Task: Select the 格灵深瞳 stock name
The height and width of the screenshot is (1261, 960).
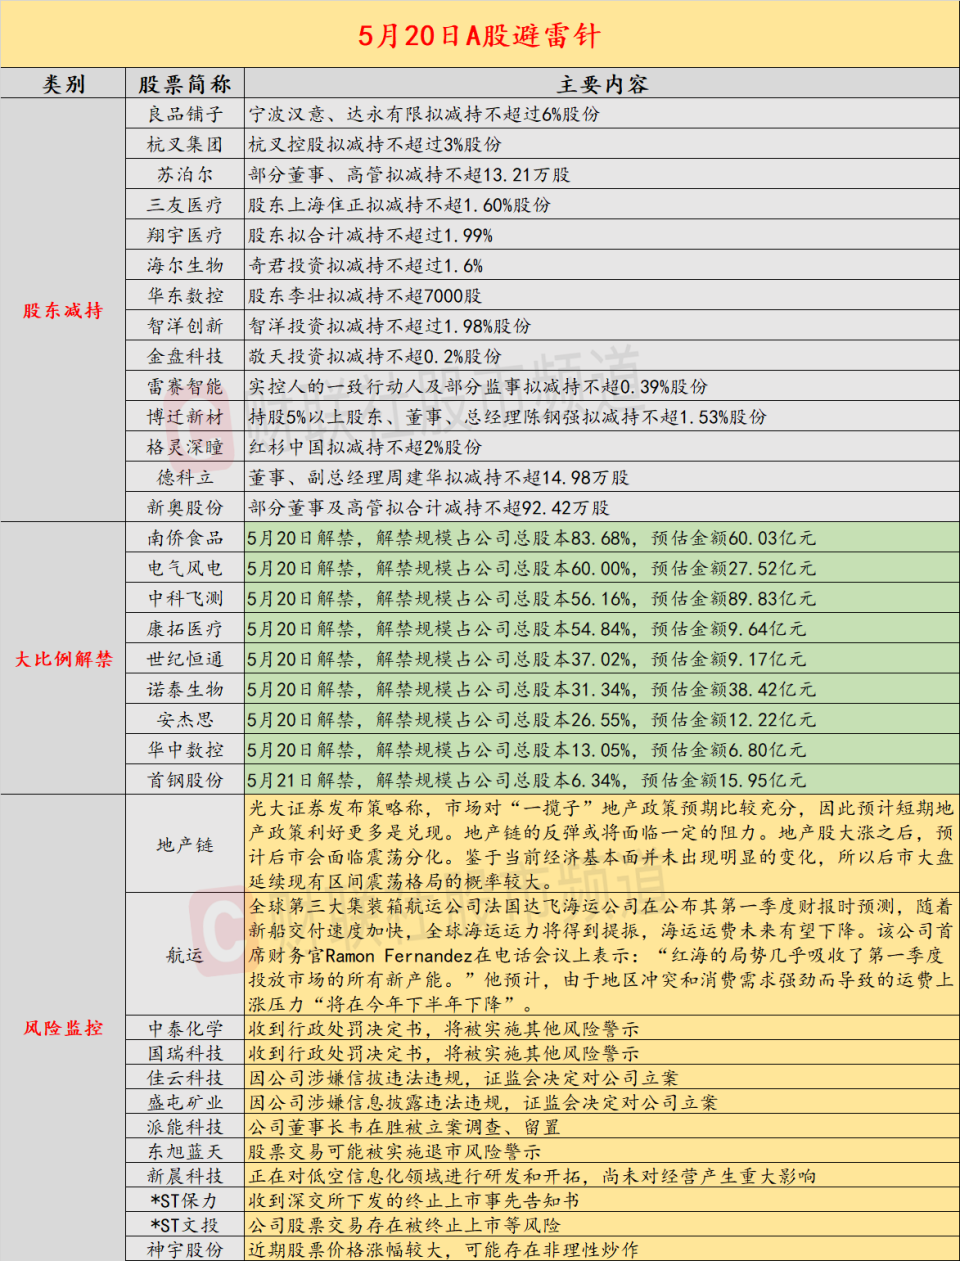Action: (x=185, y=446)
